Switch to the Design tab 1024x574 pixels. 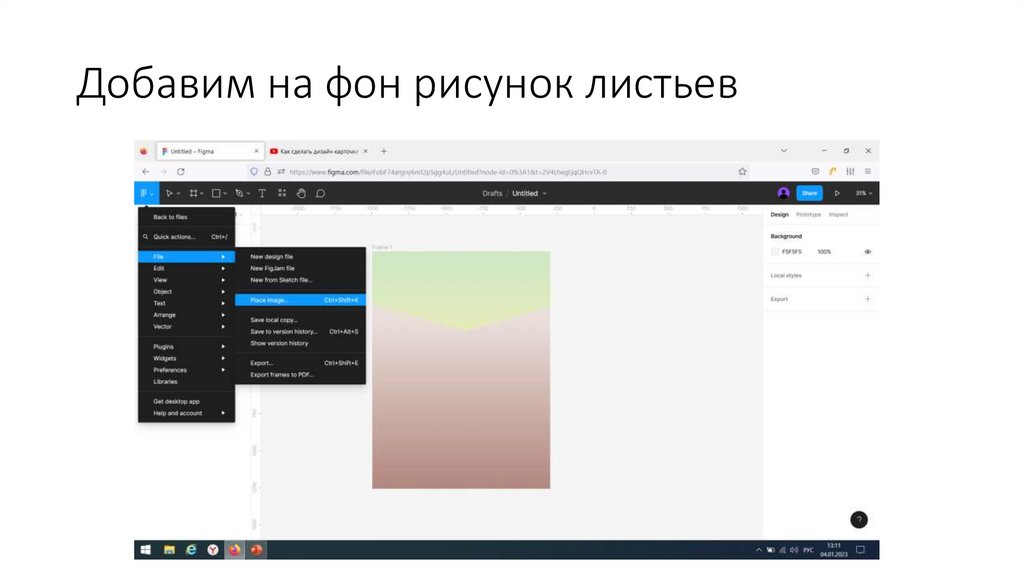[x=780, y=214]
